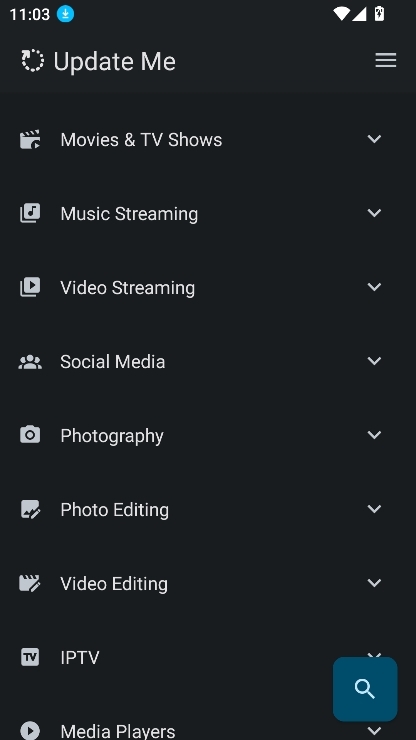Tap the Update Me title text

tap(115, 61)
